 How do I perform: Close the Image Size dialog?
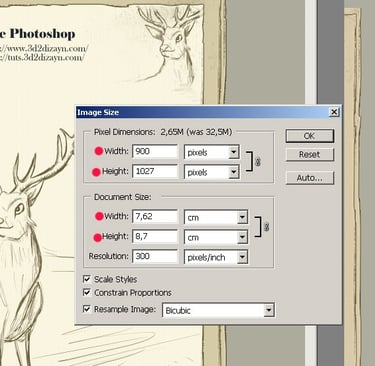pyautogui.click(x=334, y=112)
